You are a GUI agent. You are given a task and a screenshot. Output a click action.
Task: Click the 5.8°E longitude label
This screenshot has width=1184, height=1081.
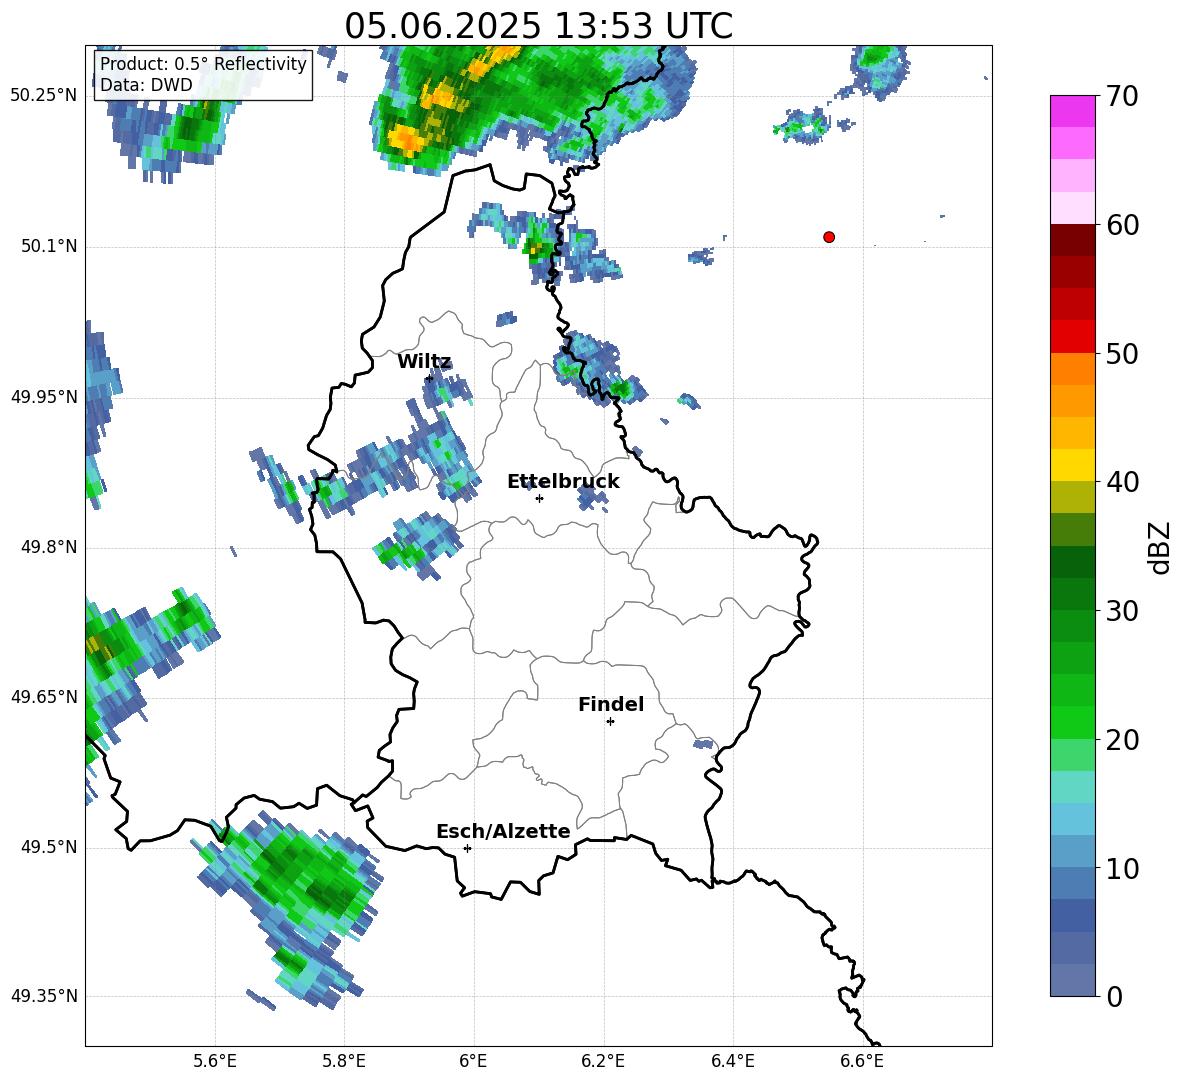coord(344,1061)
